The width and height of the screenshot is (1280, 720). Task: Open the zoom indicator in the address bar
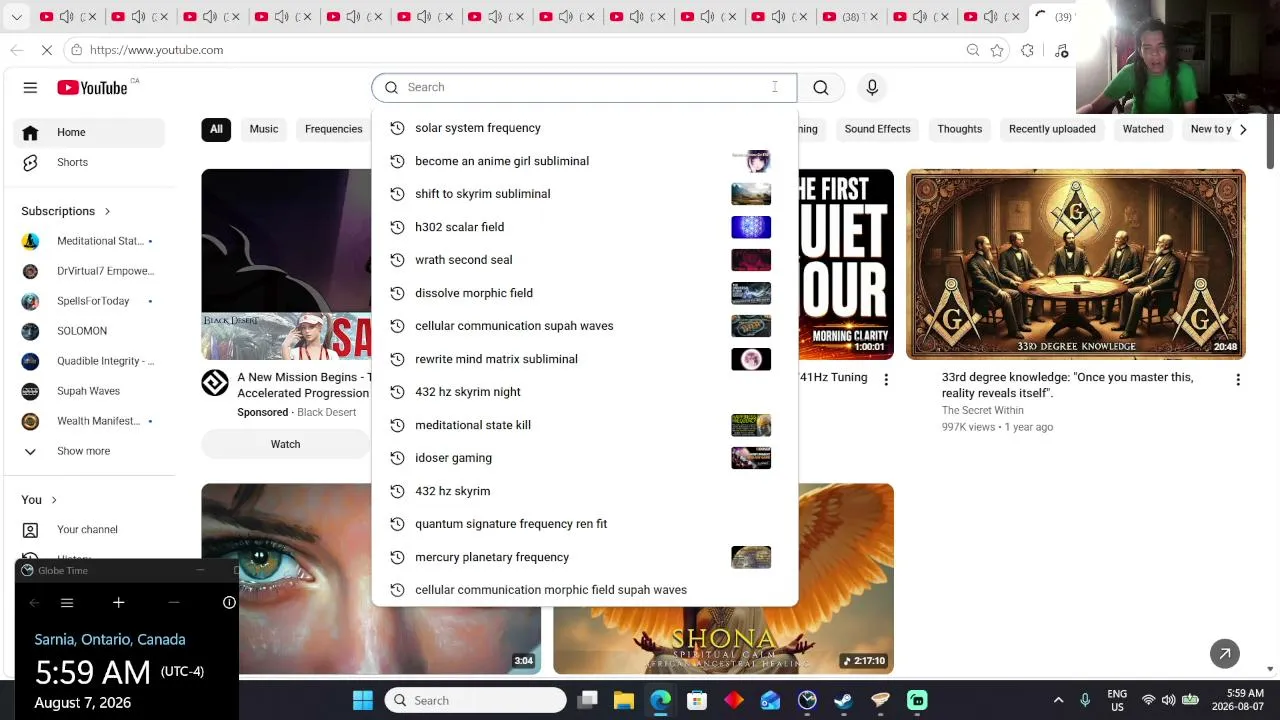pyautogui.click(x=973, y=50)
